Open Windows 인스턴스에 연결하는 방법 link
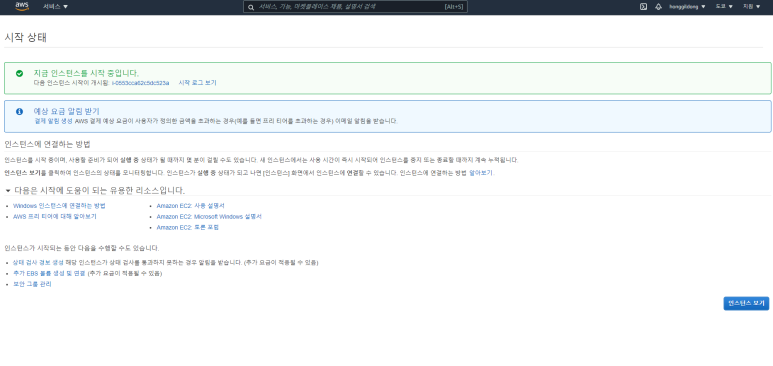Screen dimensions: 773x366 point(59,206)
